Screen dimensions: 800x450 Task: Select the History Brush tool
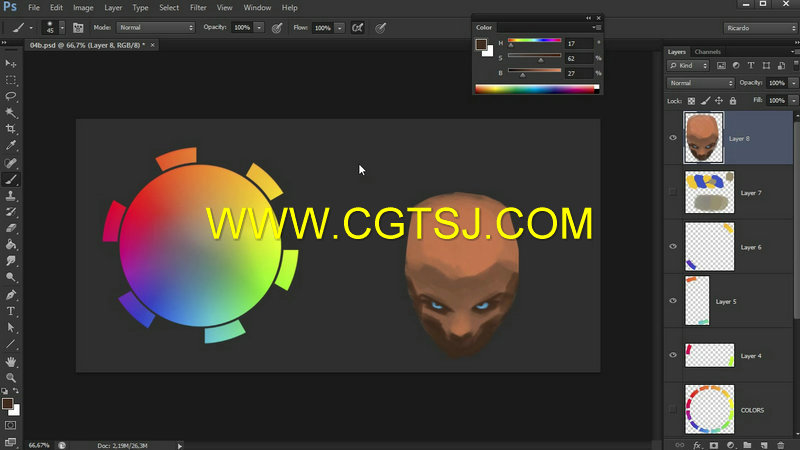coord(11,212)
